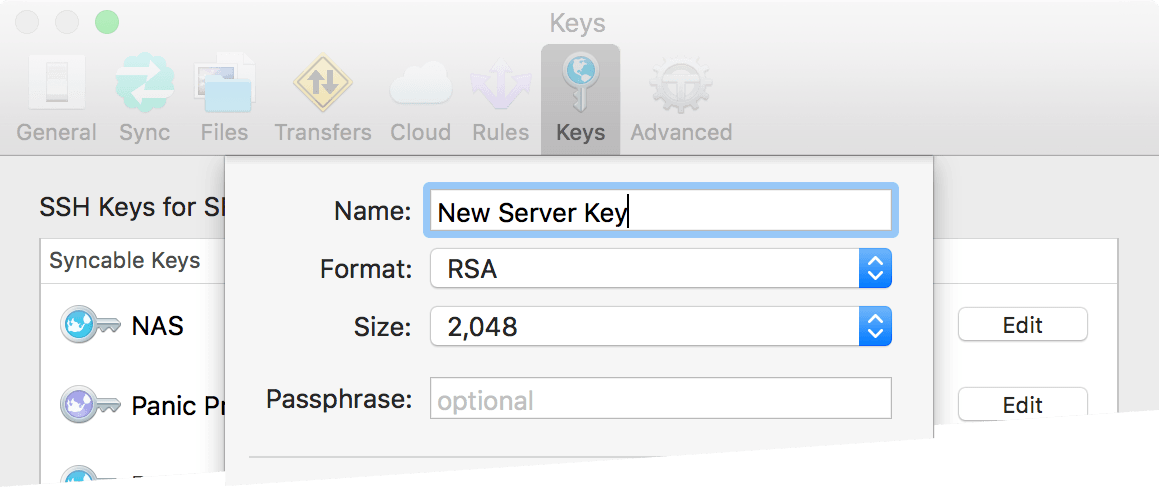Click the Syncable Keys column header

[x=125, y=261]
